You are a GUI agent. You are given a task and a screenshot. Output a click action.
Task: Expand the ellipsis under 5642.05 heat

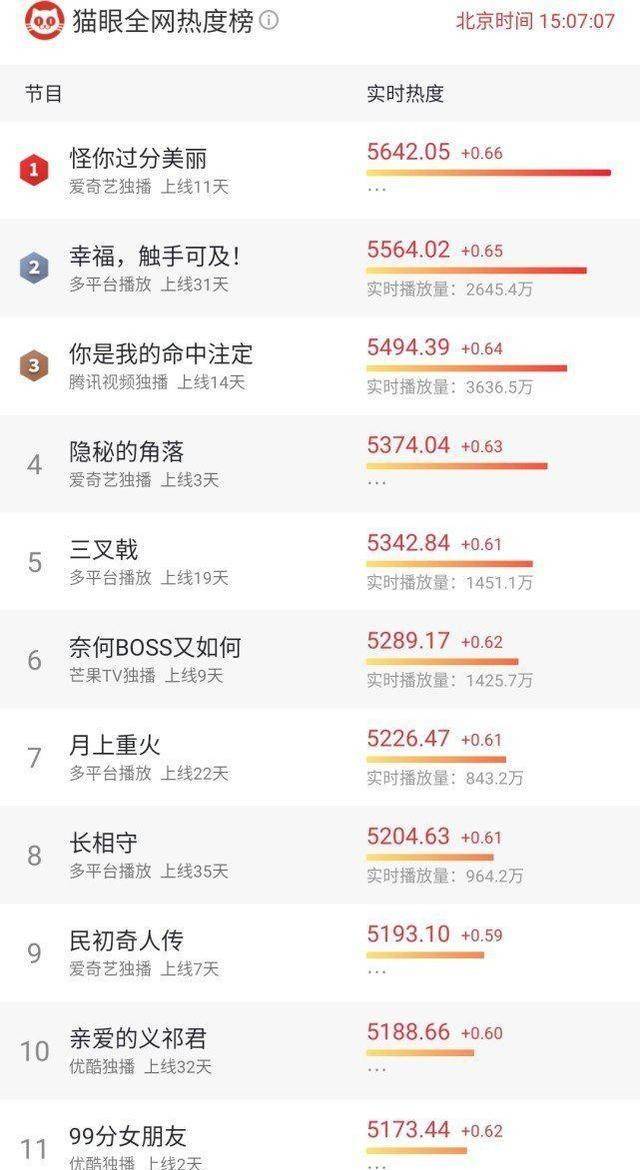(376, 189)
